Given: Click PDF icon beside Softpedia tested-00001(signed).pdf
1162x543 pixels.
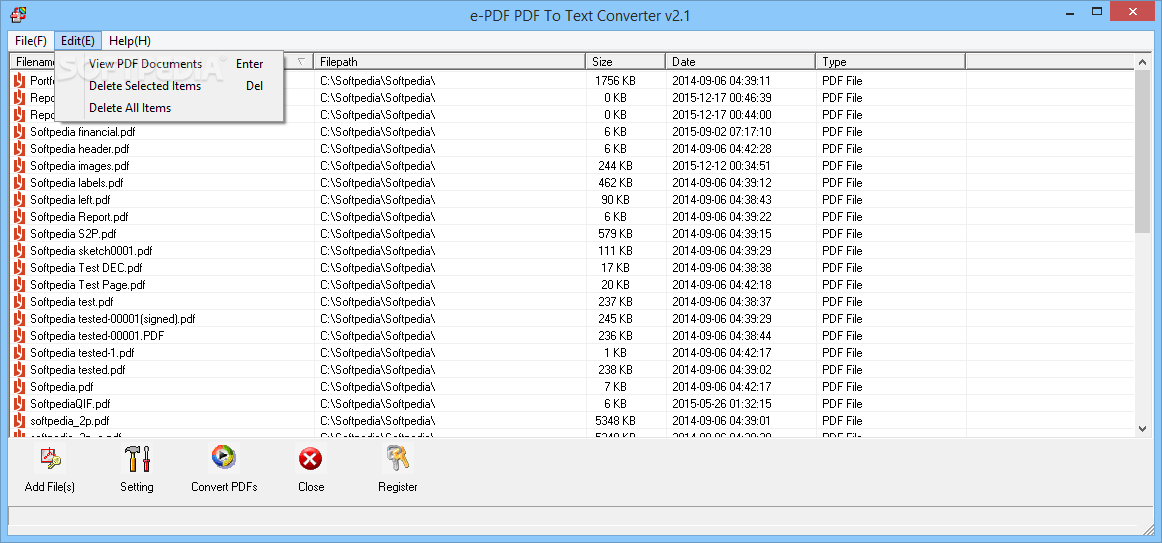Looking at the screenshot, I should tap(19, 319).
